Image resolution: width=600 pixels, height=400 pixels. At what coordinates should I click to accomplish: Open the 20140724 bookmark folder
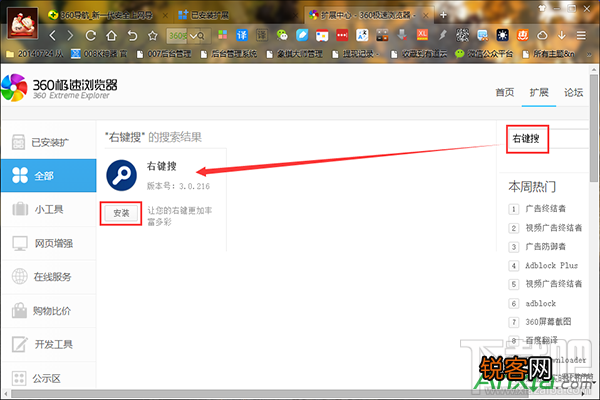pyautogui.click(x=35, y=54)
